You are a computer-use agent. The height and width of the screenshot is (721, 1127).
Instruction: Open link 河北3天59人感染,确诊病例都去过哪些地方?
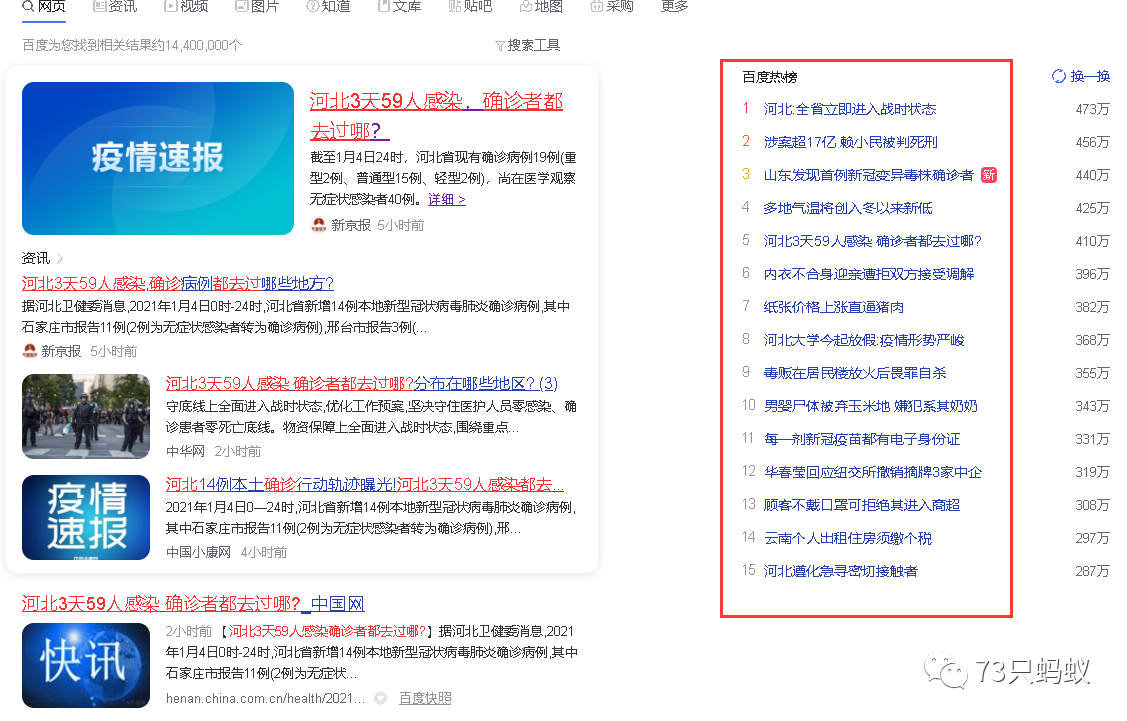(178, 283)
